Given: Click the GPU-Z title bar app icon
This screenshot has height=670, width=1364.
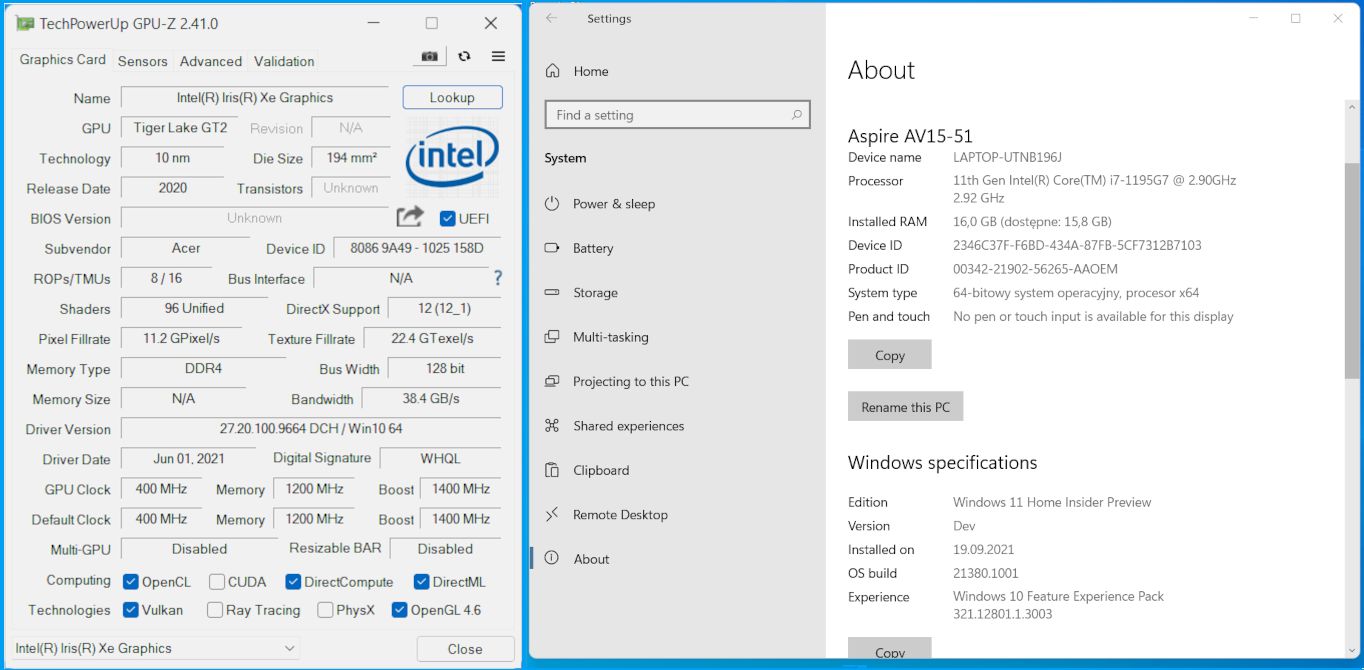Looking at the screenshot, I should pos(25,23).
